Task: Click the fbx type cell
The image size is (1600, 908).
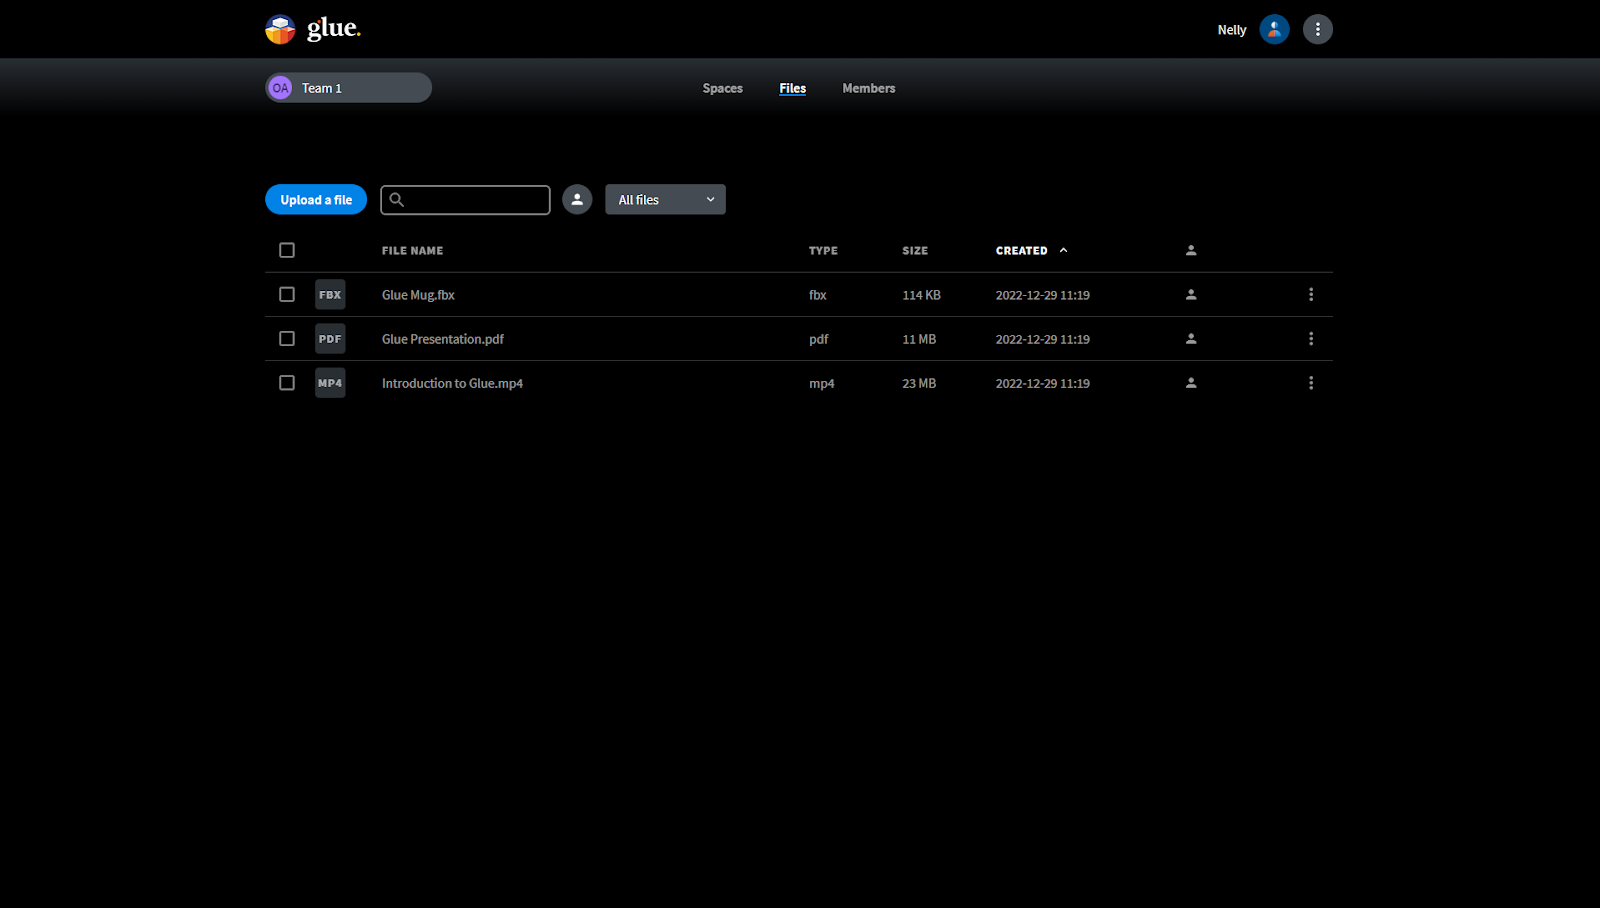Action: 818,295
